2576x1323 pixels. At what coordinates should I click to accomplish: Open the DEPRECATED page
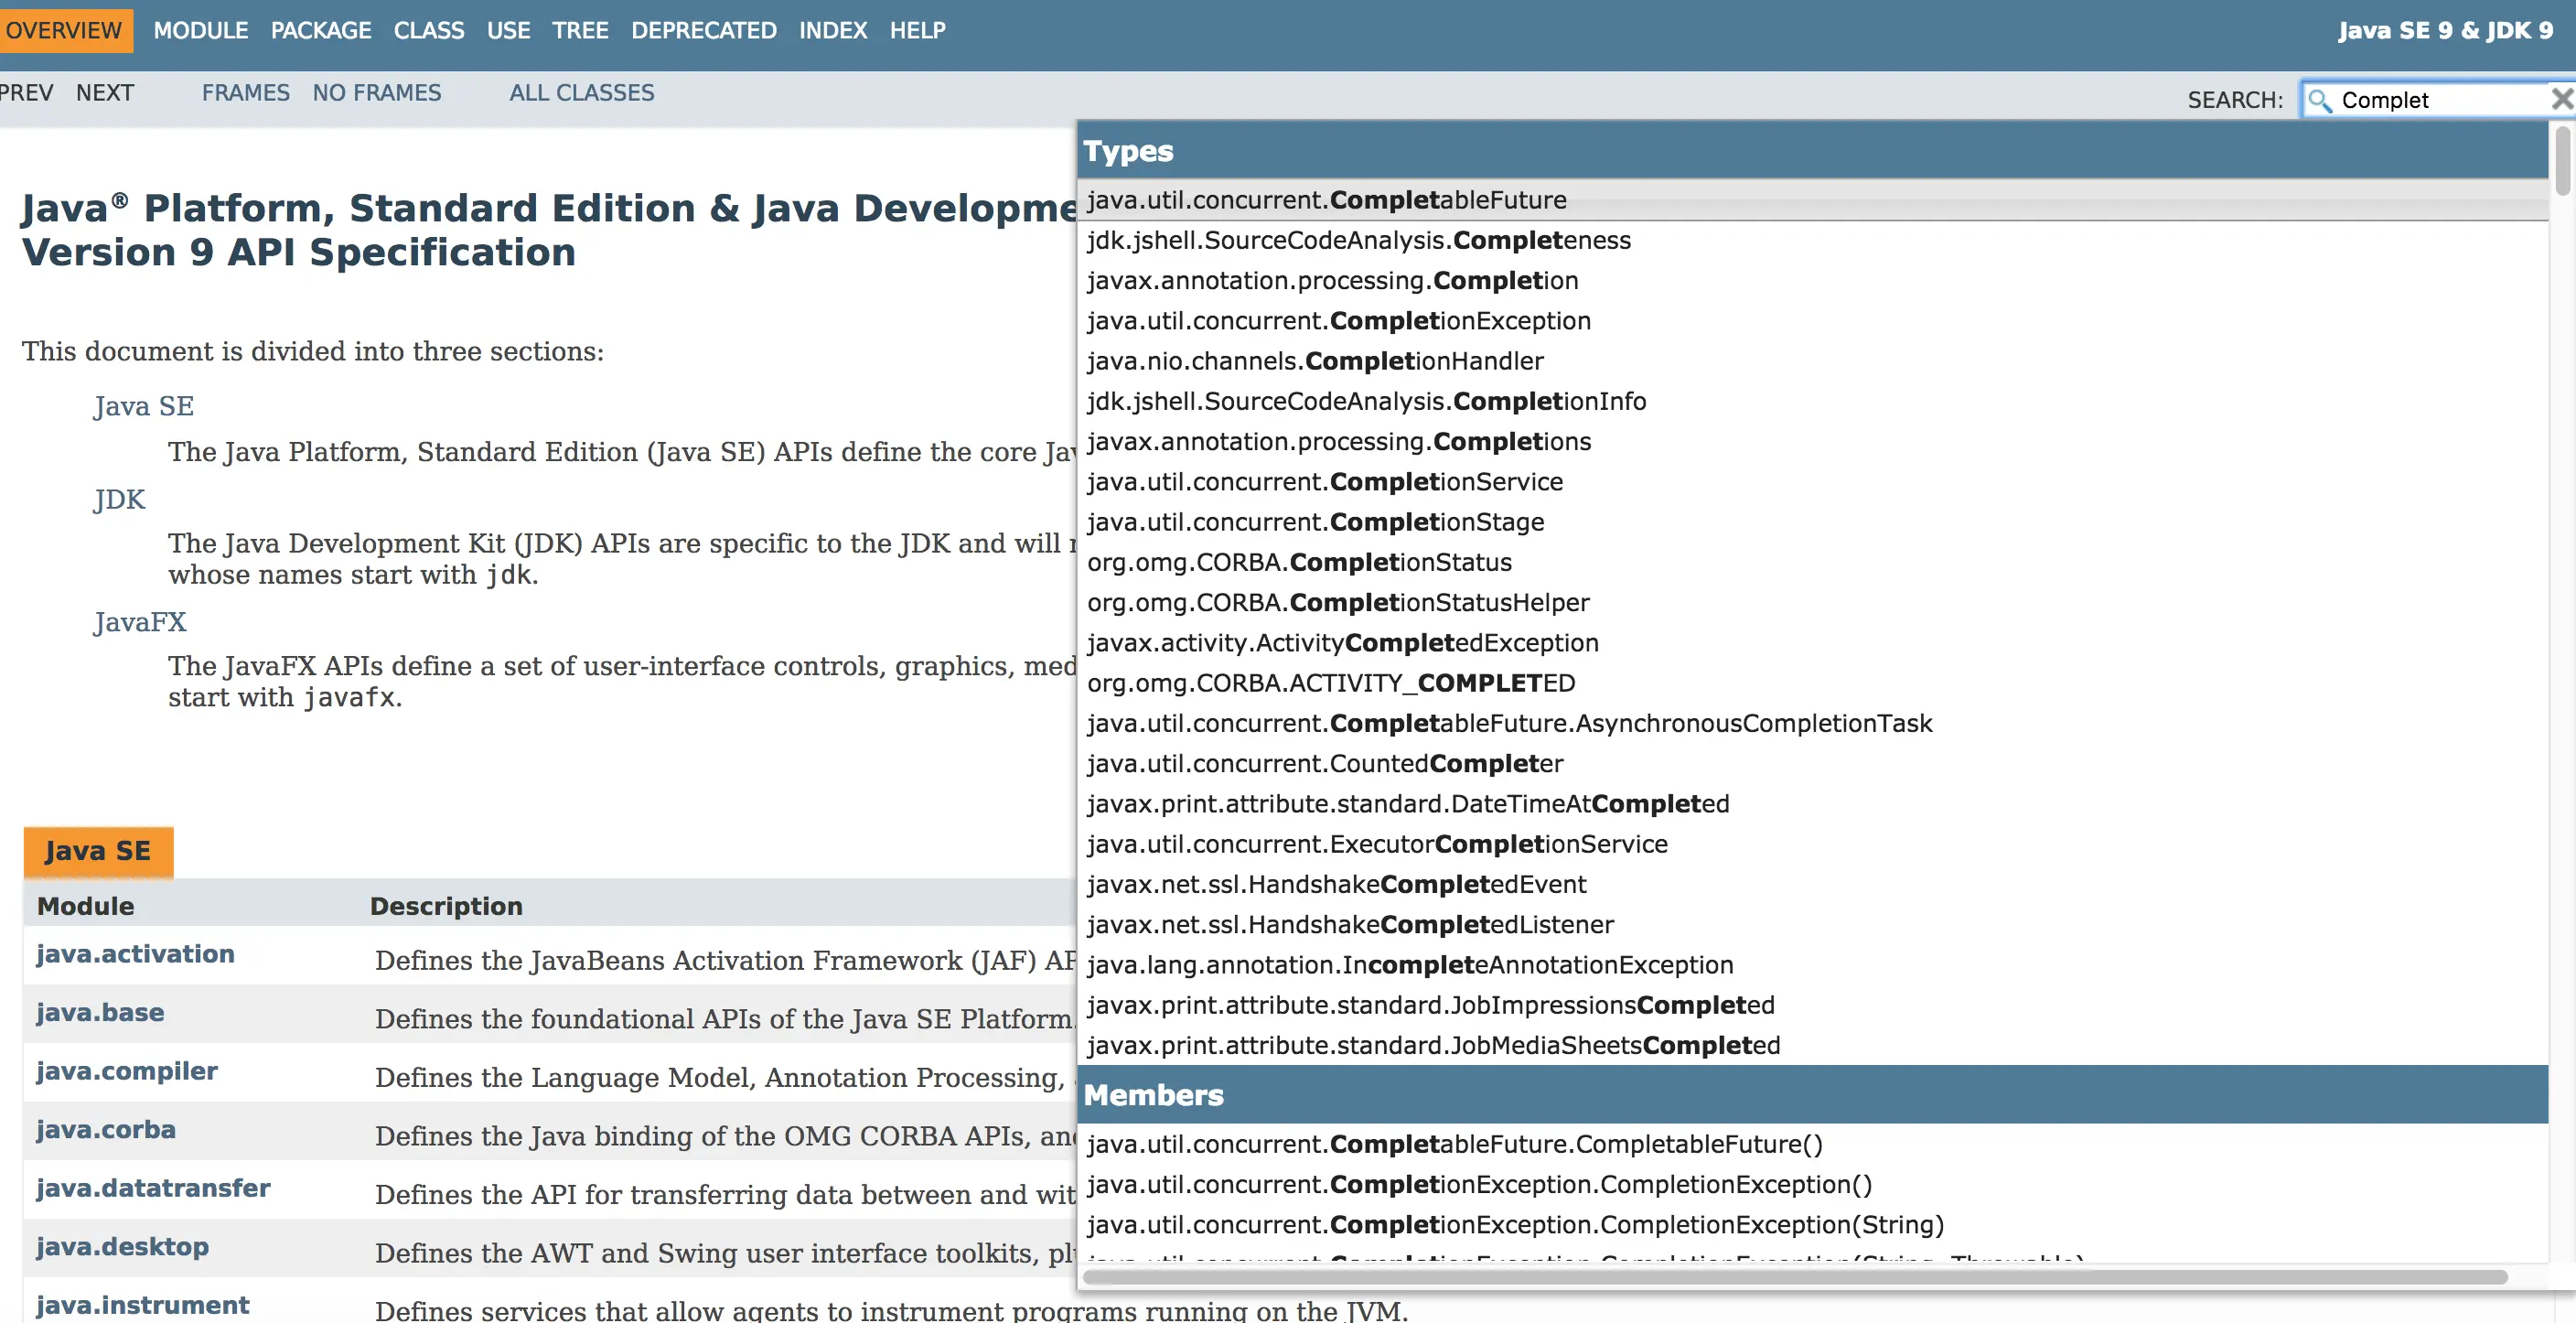(x=703, y=30)
